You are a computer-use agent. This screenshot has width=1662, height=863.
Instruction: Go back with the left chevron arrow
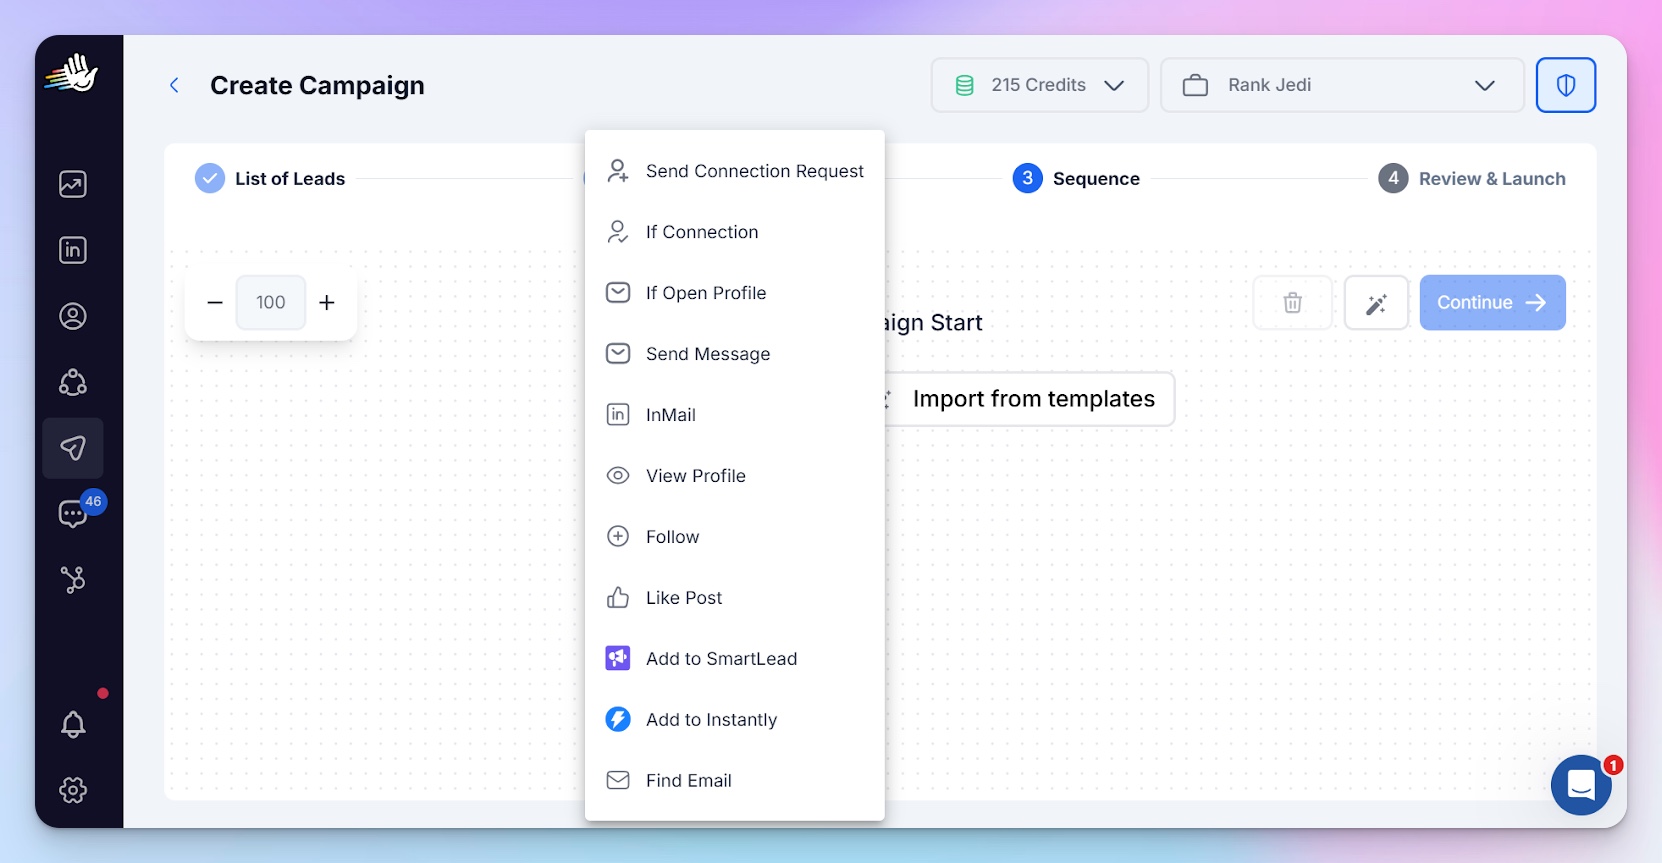coord(174,85)
